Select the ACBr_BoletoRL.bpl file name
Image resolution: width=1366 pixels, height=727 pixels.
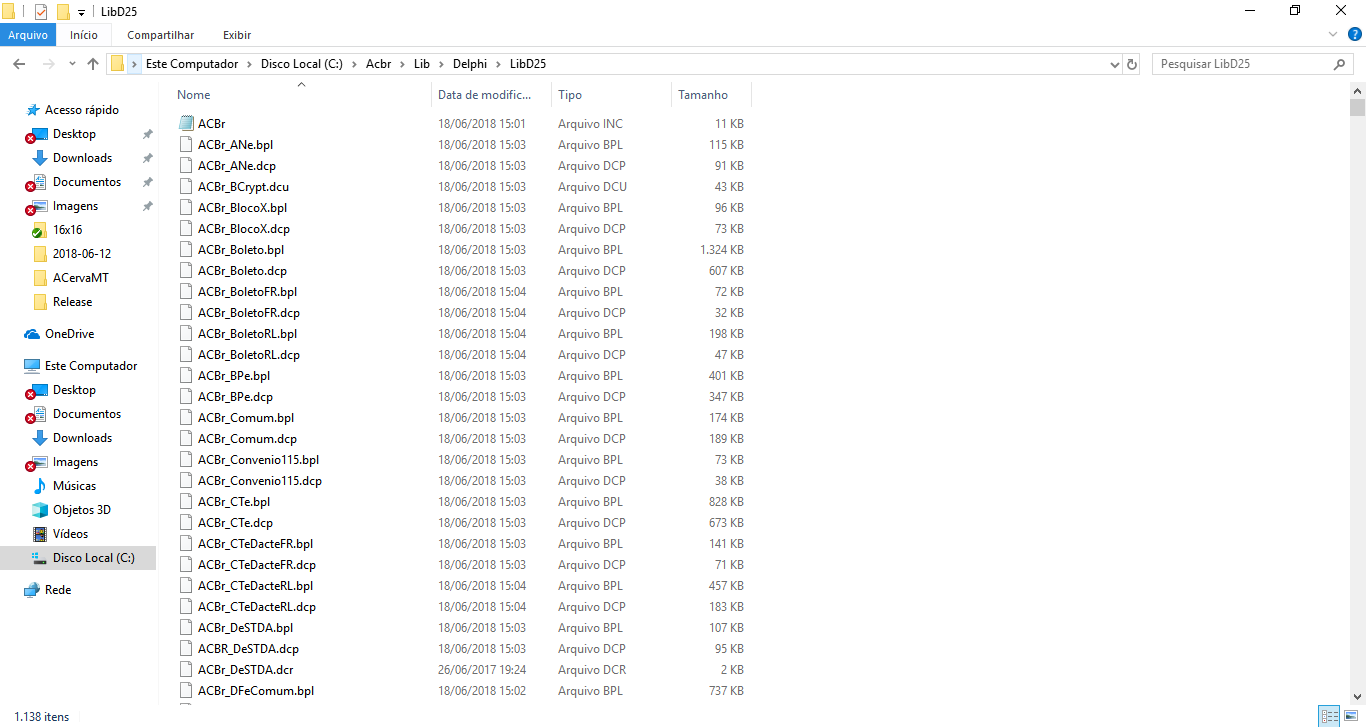pyautogui.click(x=248, y=334)
